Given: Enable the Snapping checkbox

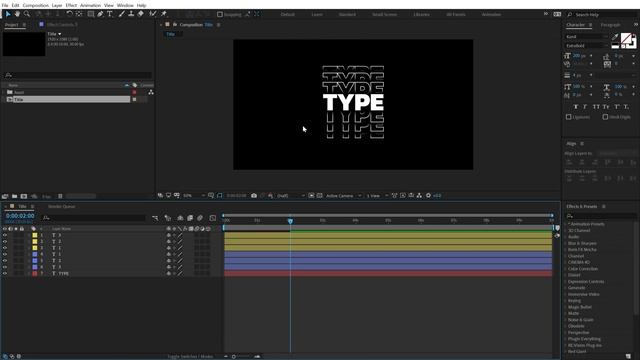Looking at the screenshot, I should coord(220,14).
